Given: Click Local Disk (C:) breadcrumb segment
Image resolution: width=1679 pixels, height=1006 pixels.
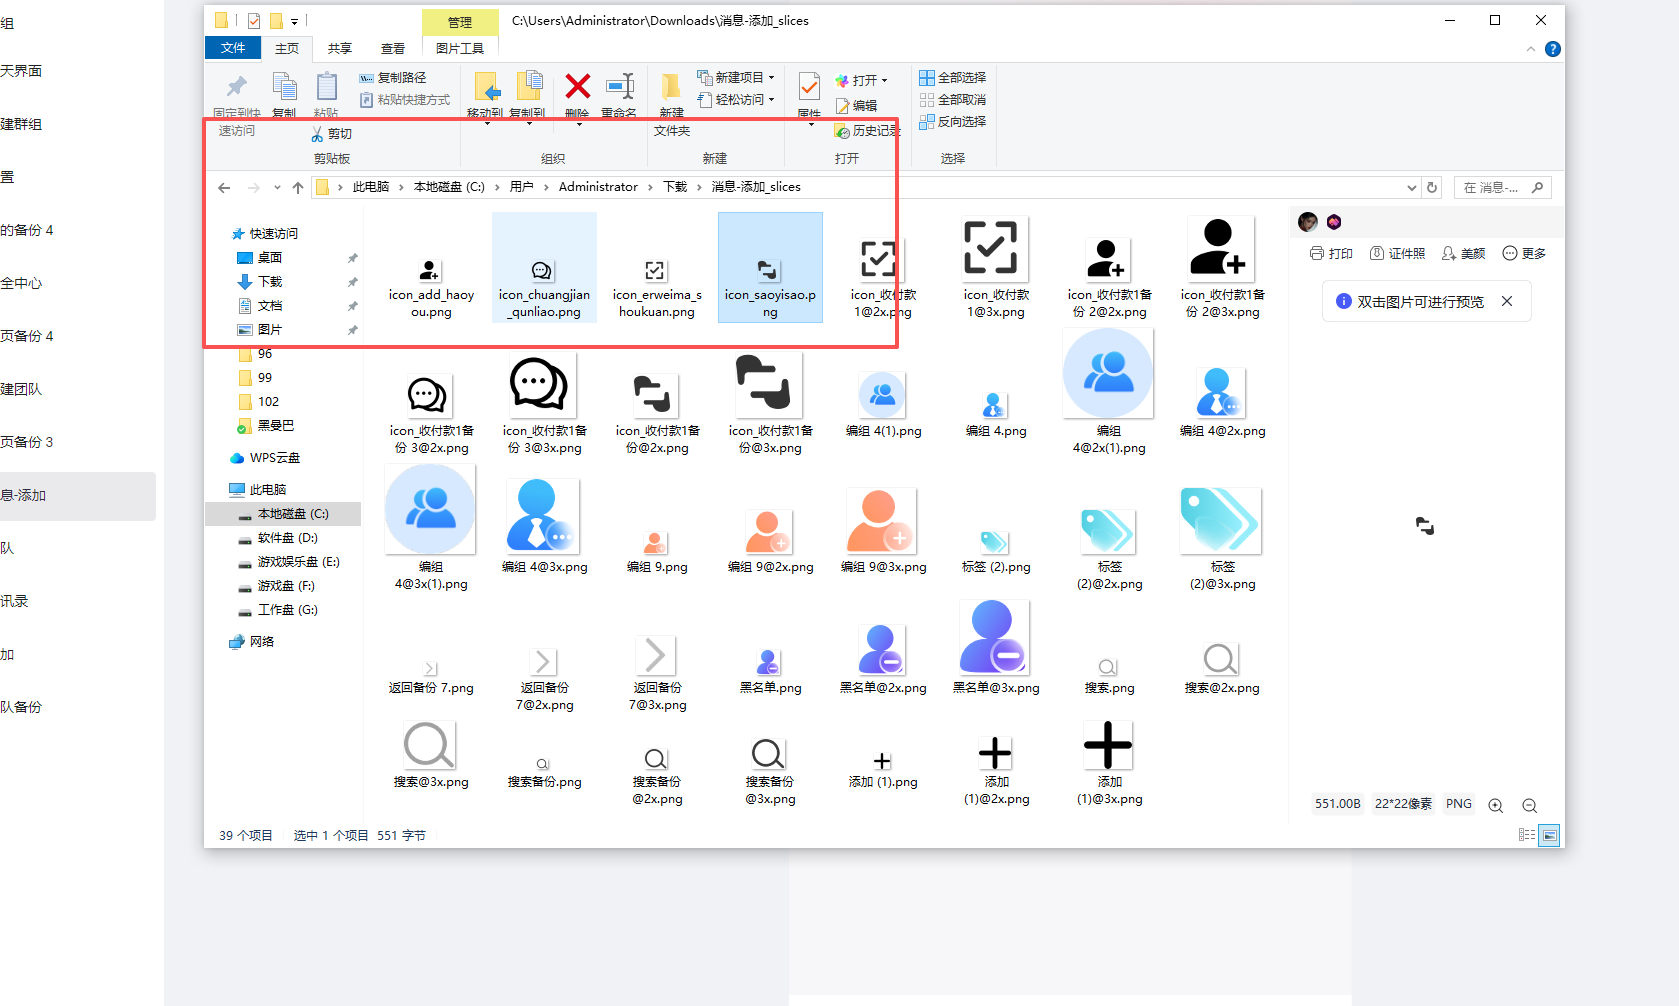Looking at the screenshot, I should point(449,187).
